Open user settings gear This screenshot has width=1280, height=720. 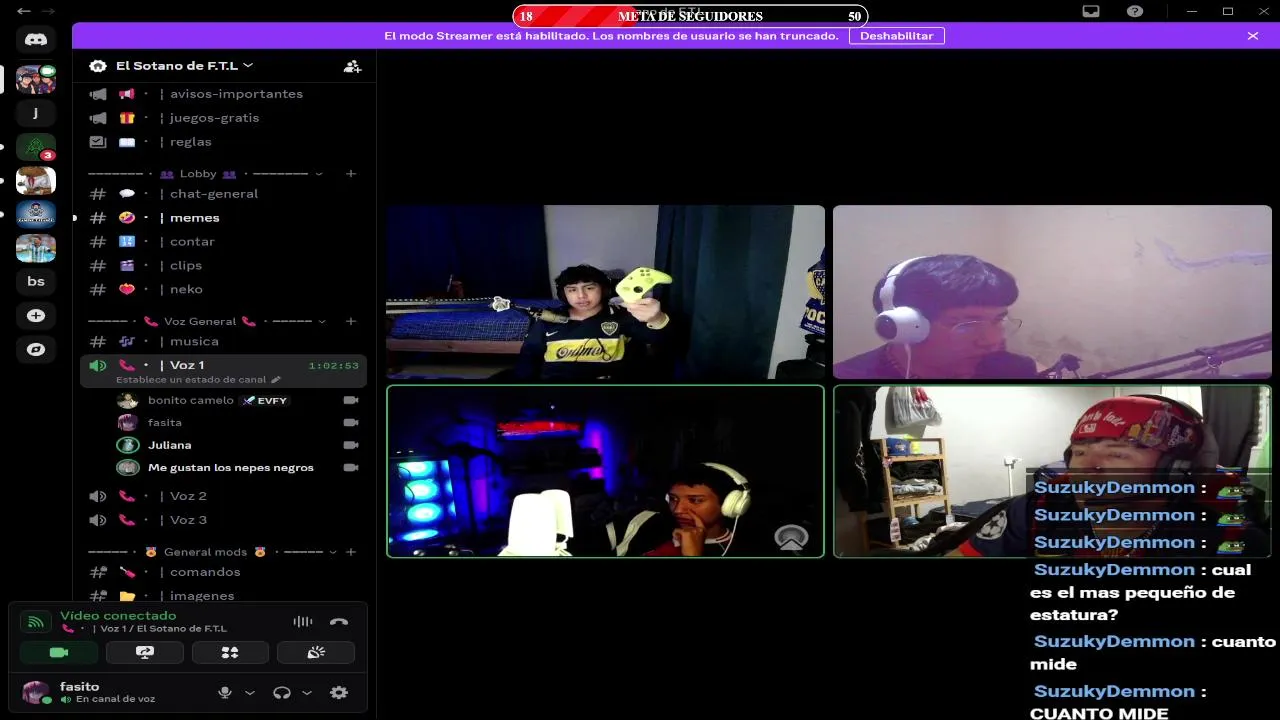[x=339, y=692]
